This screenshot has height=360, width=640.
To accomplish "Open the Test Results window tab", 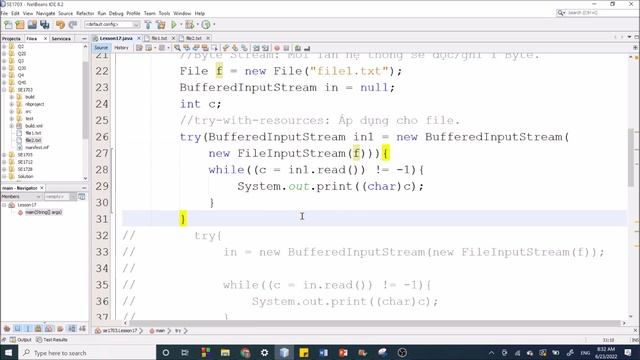I will coord(51,340).
